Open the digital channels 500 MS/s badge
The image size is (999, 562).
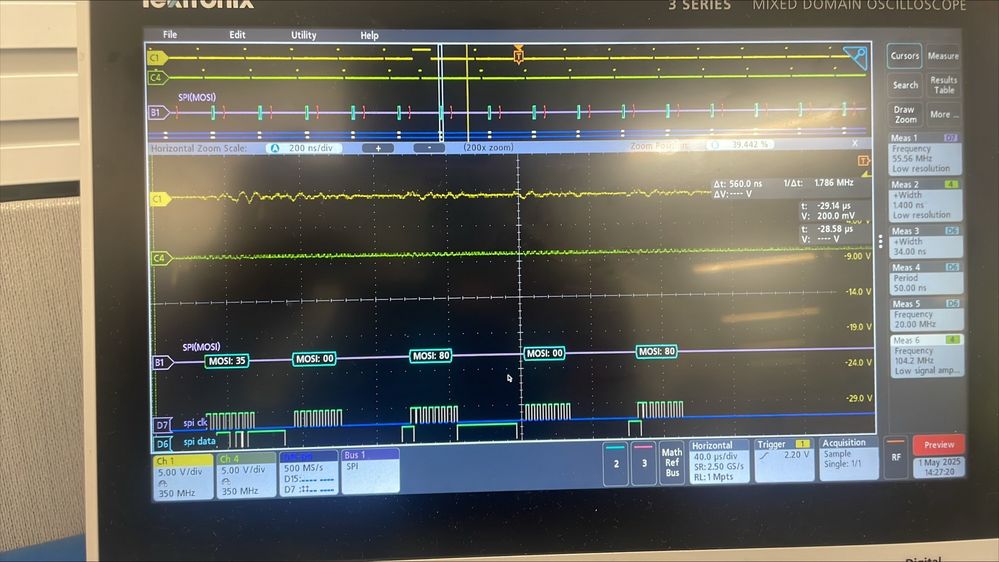(x=308, y=473)
